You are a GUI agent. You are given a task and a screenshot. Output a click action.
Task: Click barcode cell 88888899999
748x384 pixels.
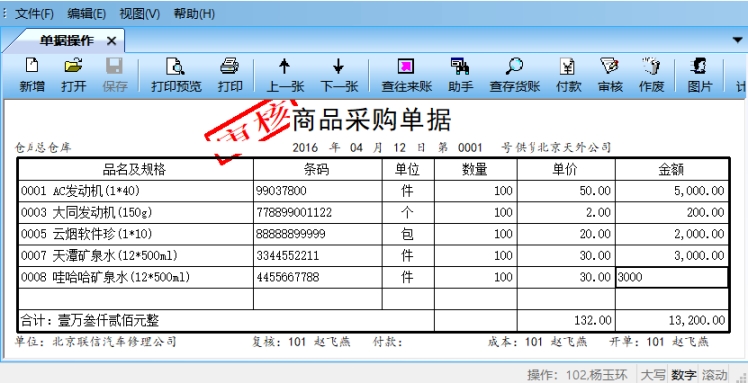coord(318,234)
